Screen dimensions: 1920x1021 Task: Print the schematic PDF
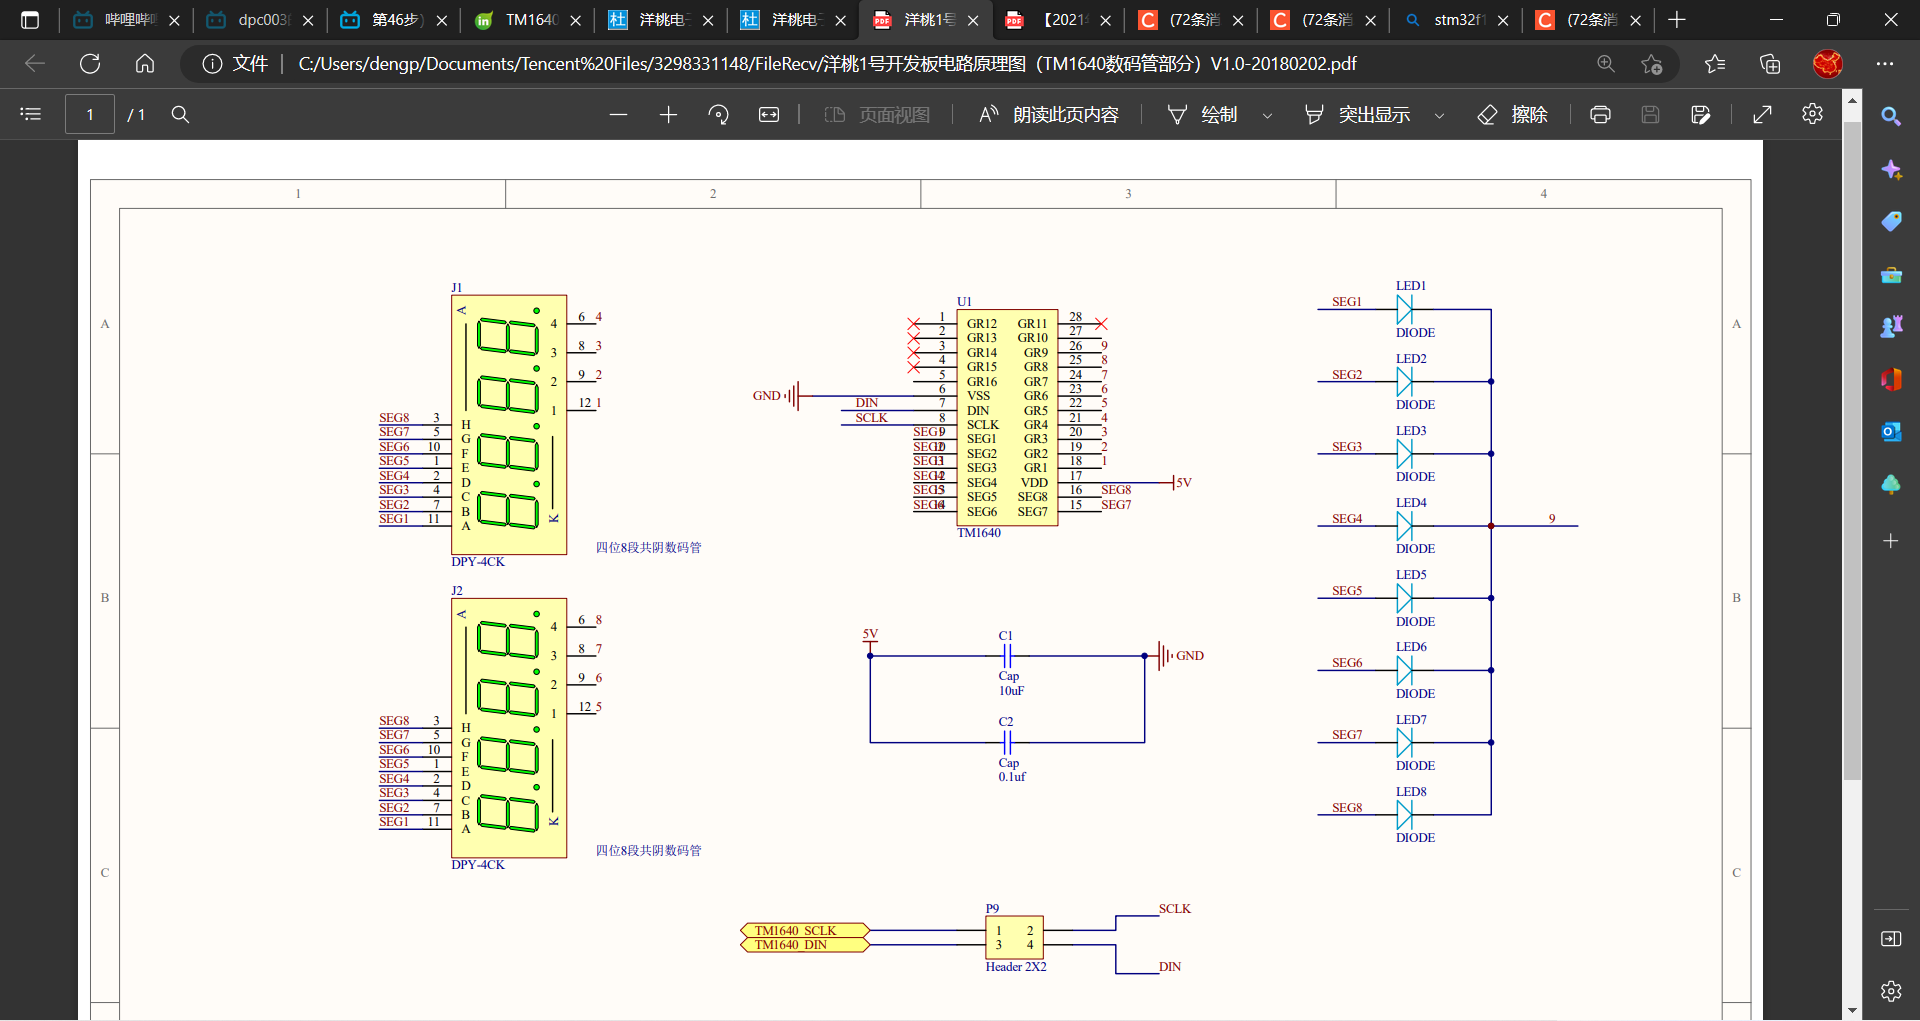(x=1600, y=114)
